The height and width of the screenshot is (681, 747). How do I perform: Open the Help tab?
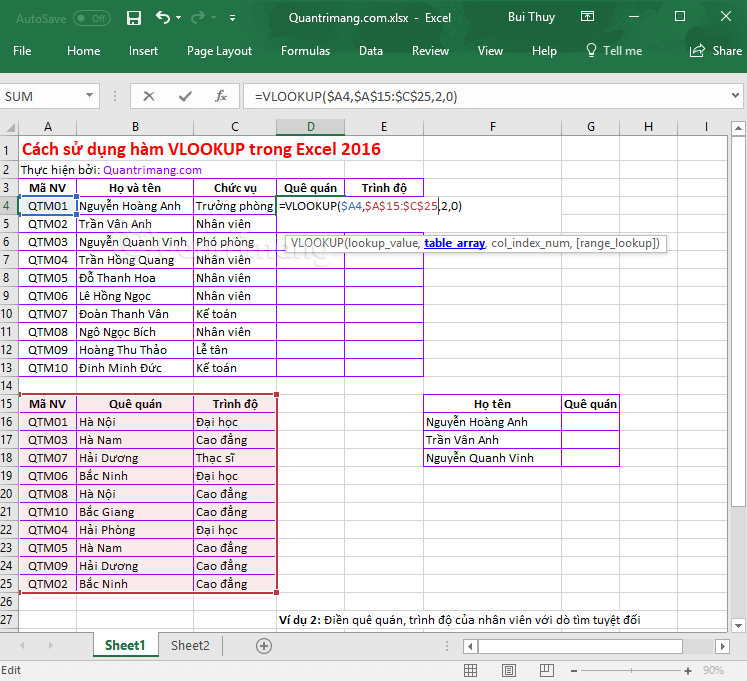tap(544, 51)
